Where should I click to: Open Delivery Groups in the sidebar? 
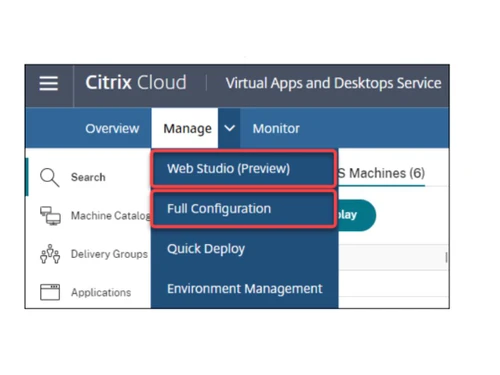coord(109,254)
